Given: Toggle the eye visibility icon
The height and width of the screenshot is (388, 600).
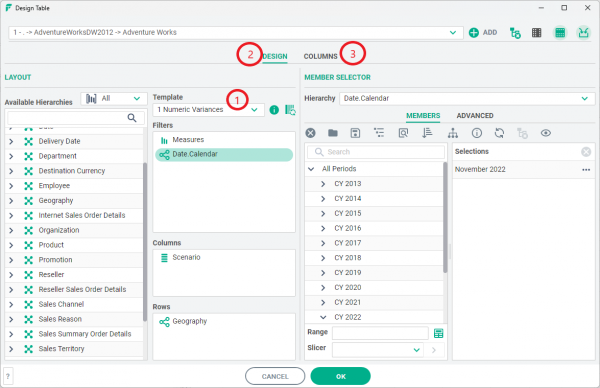Looking at the screenshot, I should tap(546, 133).
